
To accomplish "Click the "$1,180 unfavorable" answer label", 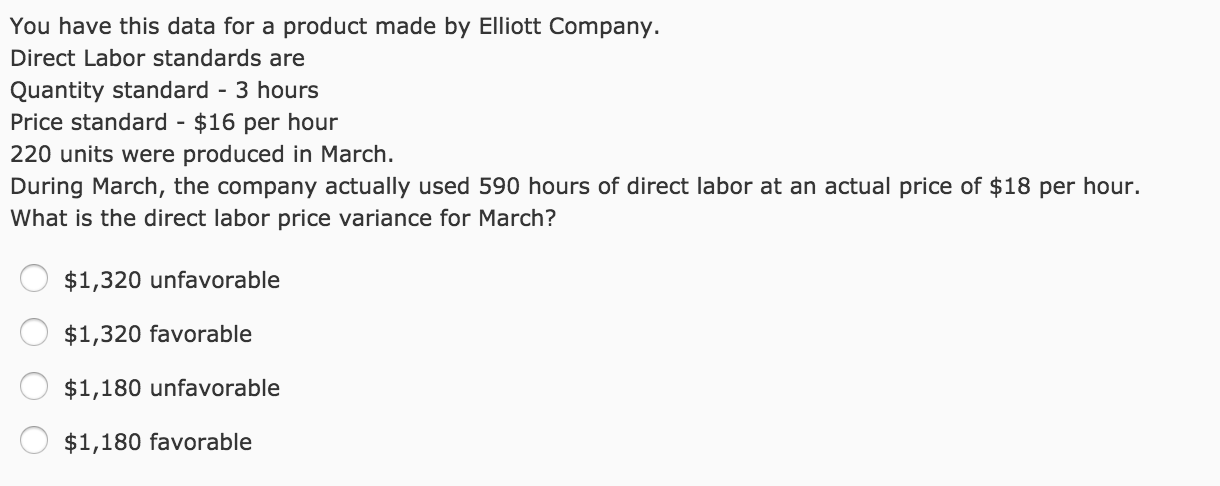I will pyautogui.click(x=172, y=388).
